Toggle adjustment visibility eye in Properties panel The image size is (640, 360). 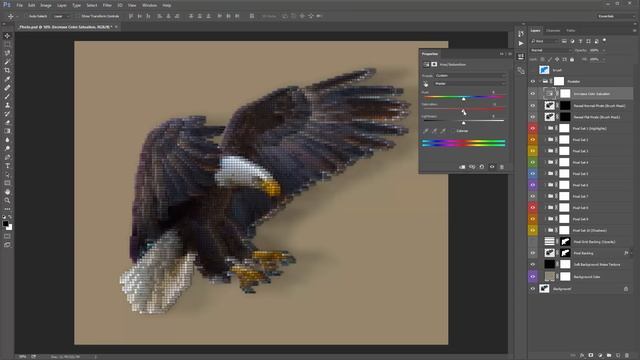pos(492,167)
